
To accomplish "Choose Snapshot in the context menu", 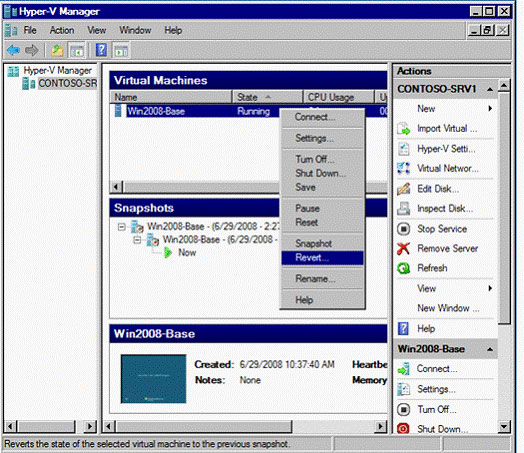I will tap(322, 244).
